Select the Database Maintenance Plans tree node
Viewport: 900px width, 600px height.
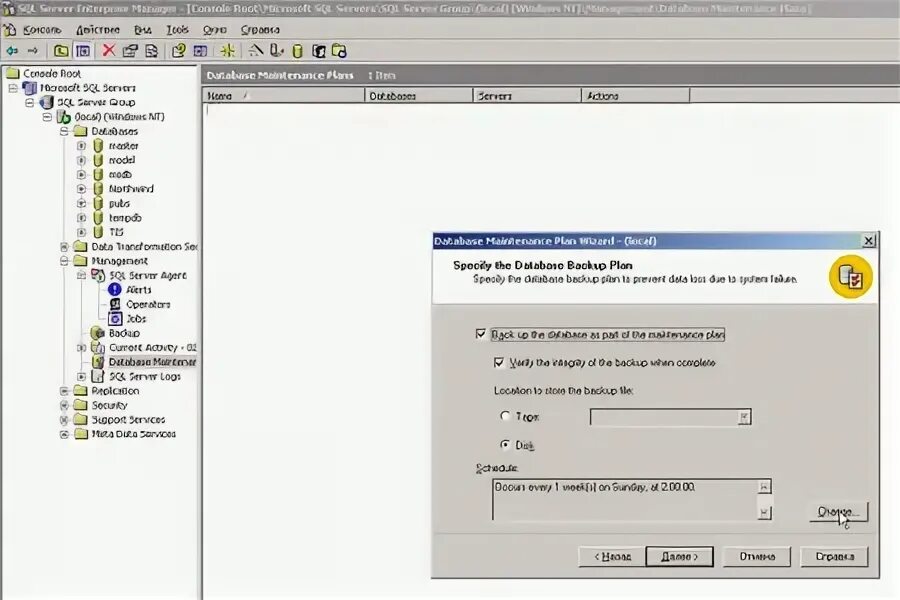(x=152, y=362)
